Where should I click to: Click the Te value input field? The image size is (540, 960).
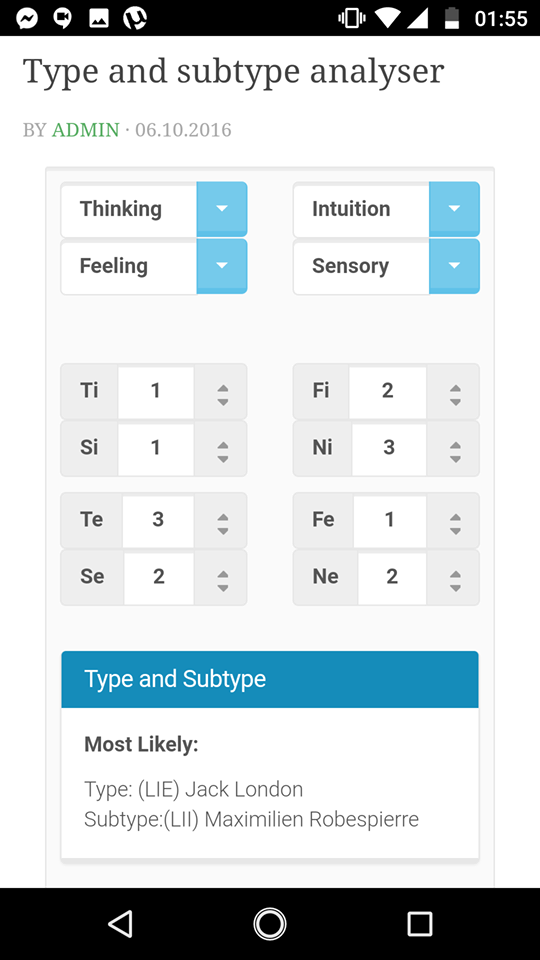tap(158, 520)
